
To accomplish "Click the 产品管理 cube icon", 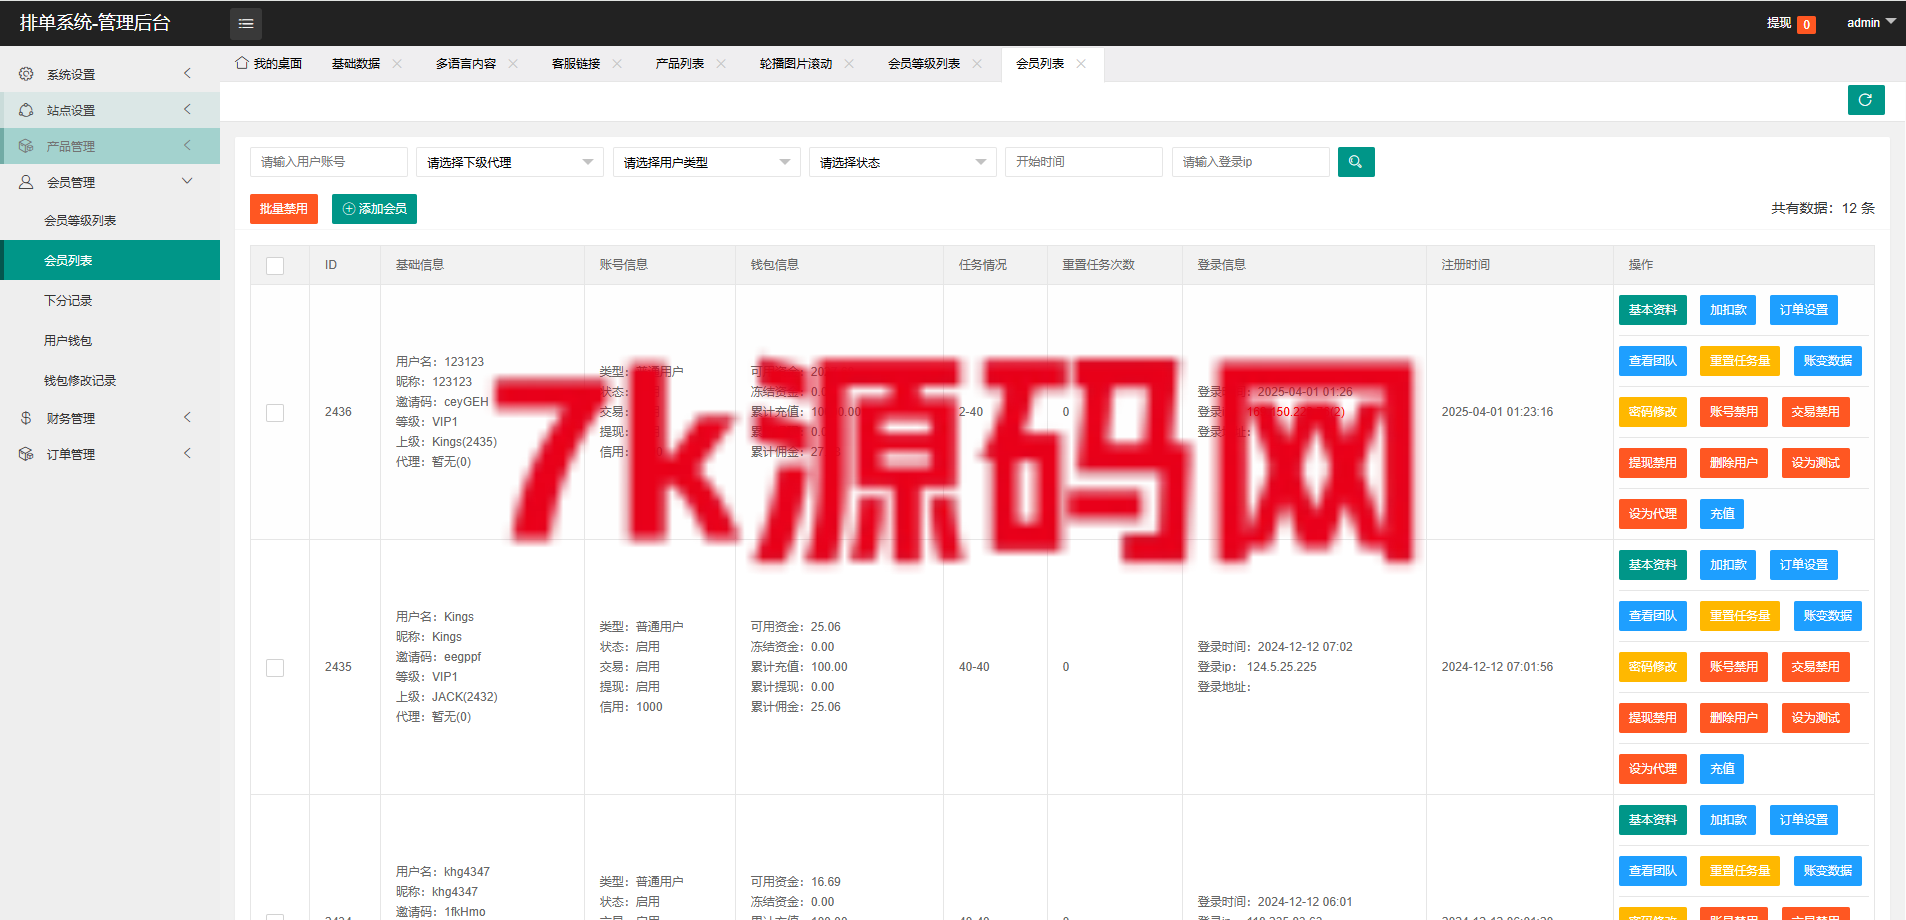I will [26, 146].
